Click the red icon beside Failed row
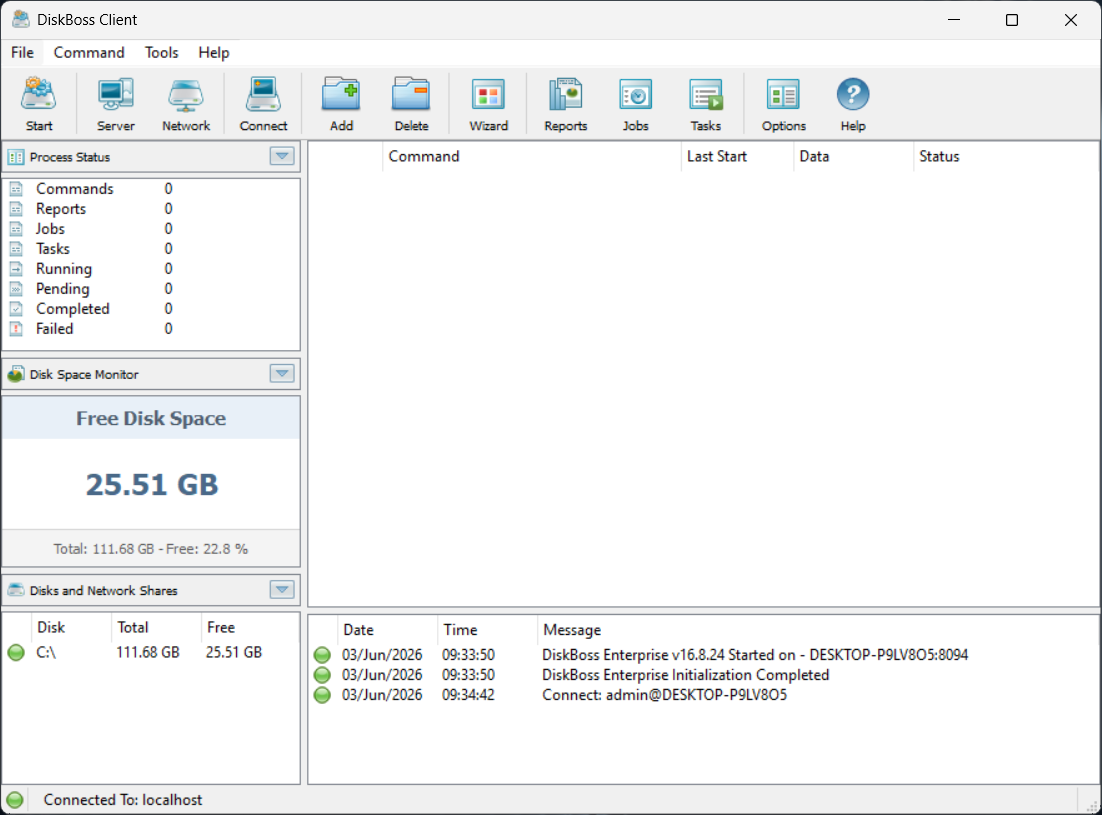The width and height of the screenshot is (1102, 815). (16, 329)
